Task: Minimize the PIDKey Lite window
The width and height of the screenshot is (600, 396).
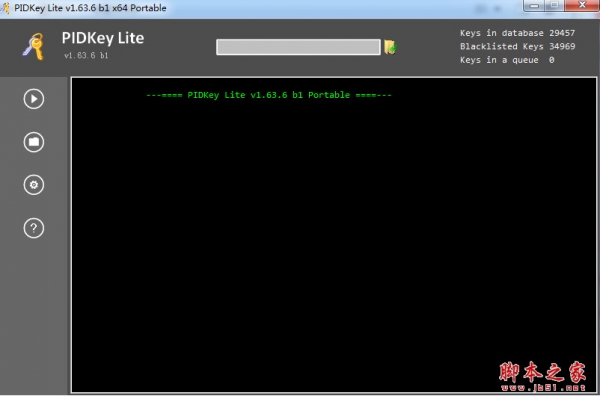Action: click(x=535, y=5)
